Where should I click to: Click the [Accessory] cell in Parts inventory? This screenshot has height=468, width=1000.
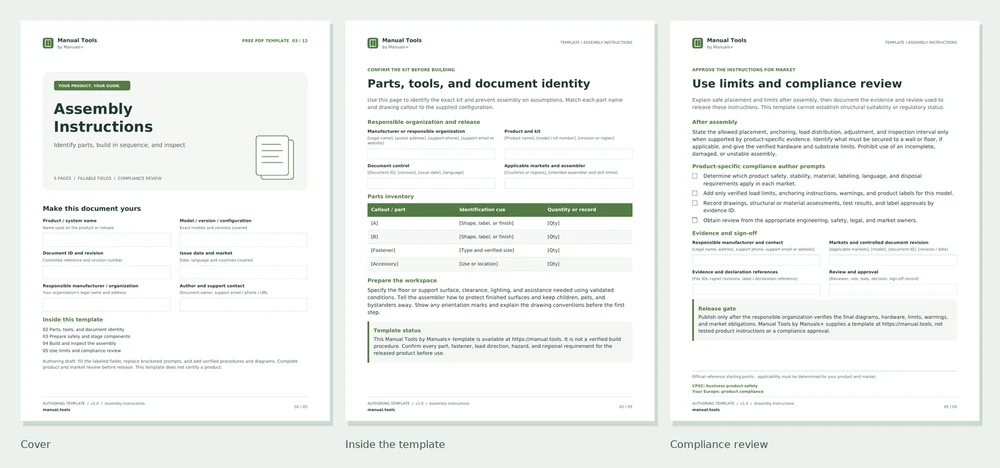click(x=384, y=264)
